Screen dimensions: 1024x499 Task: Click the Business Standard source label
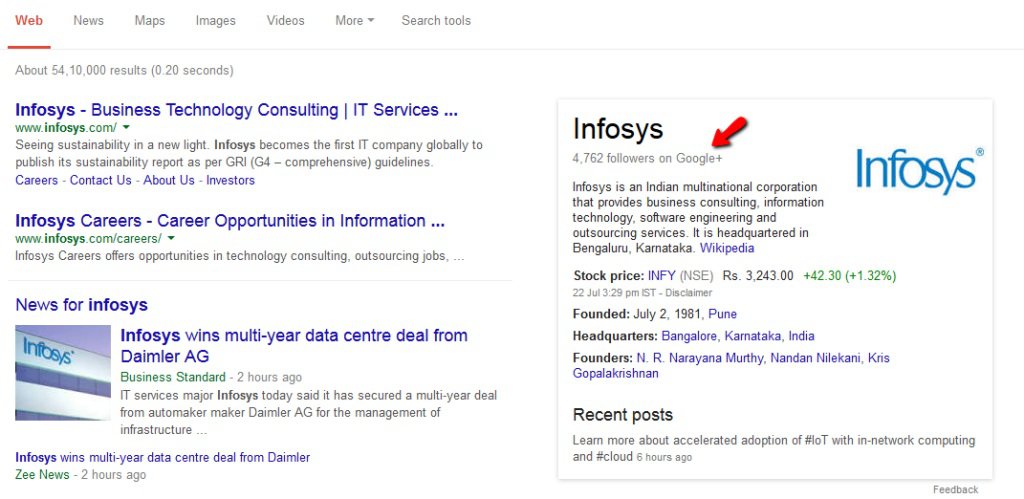172,377
